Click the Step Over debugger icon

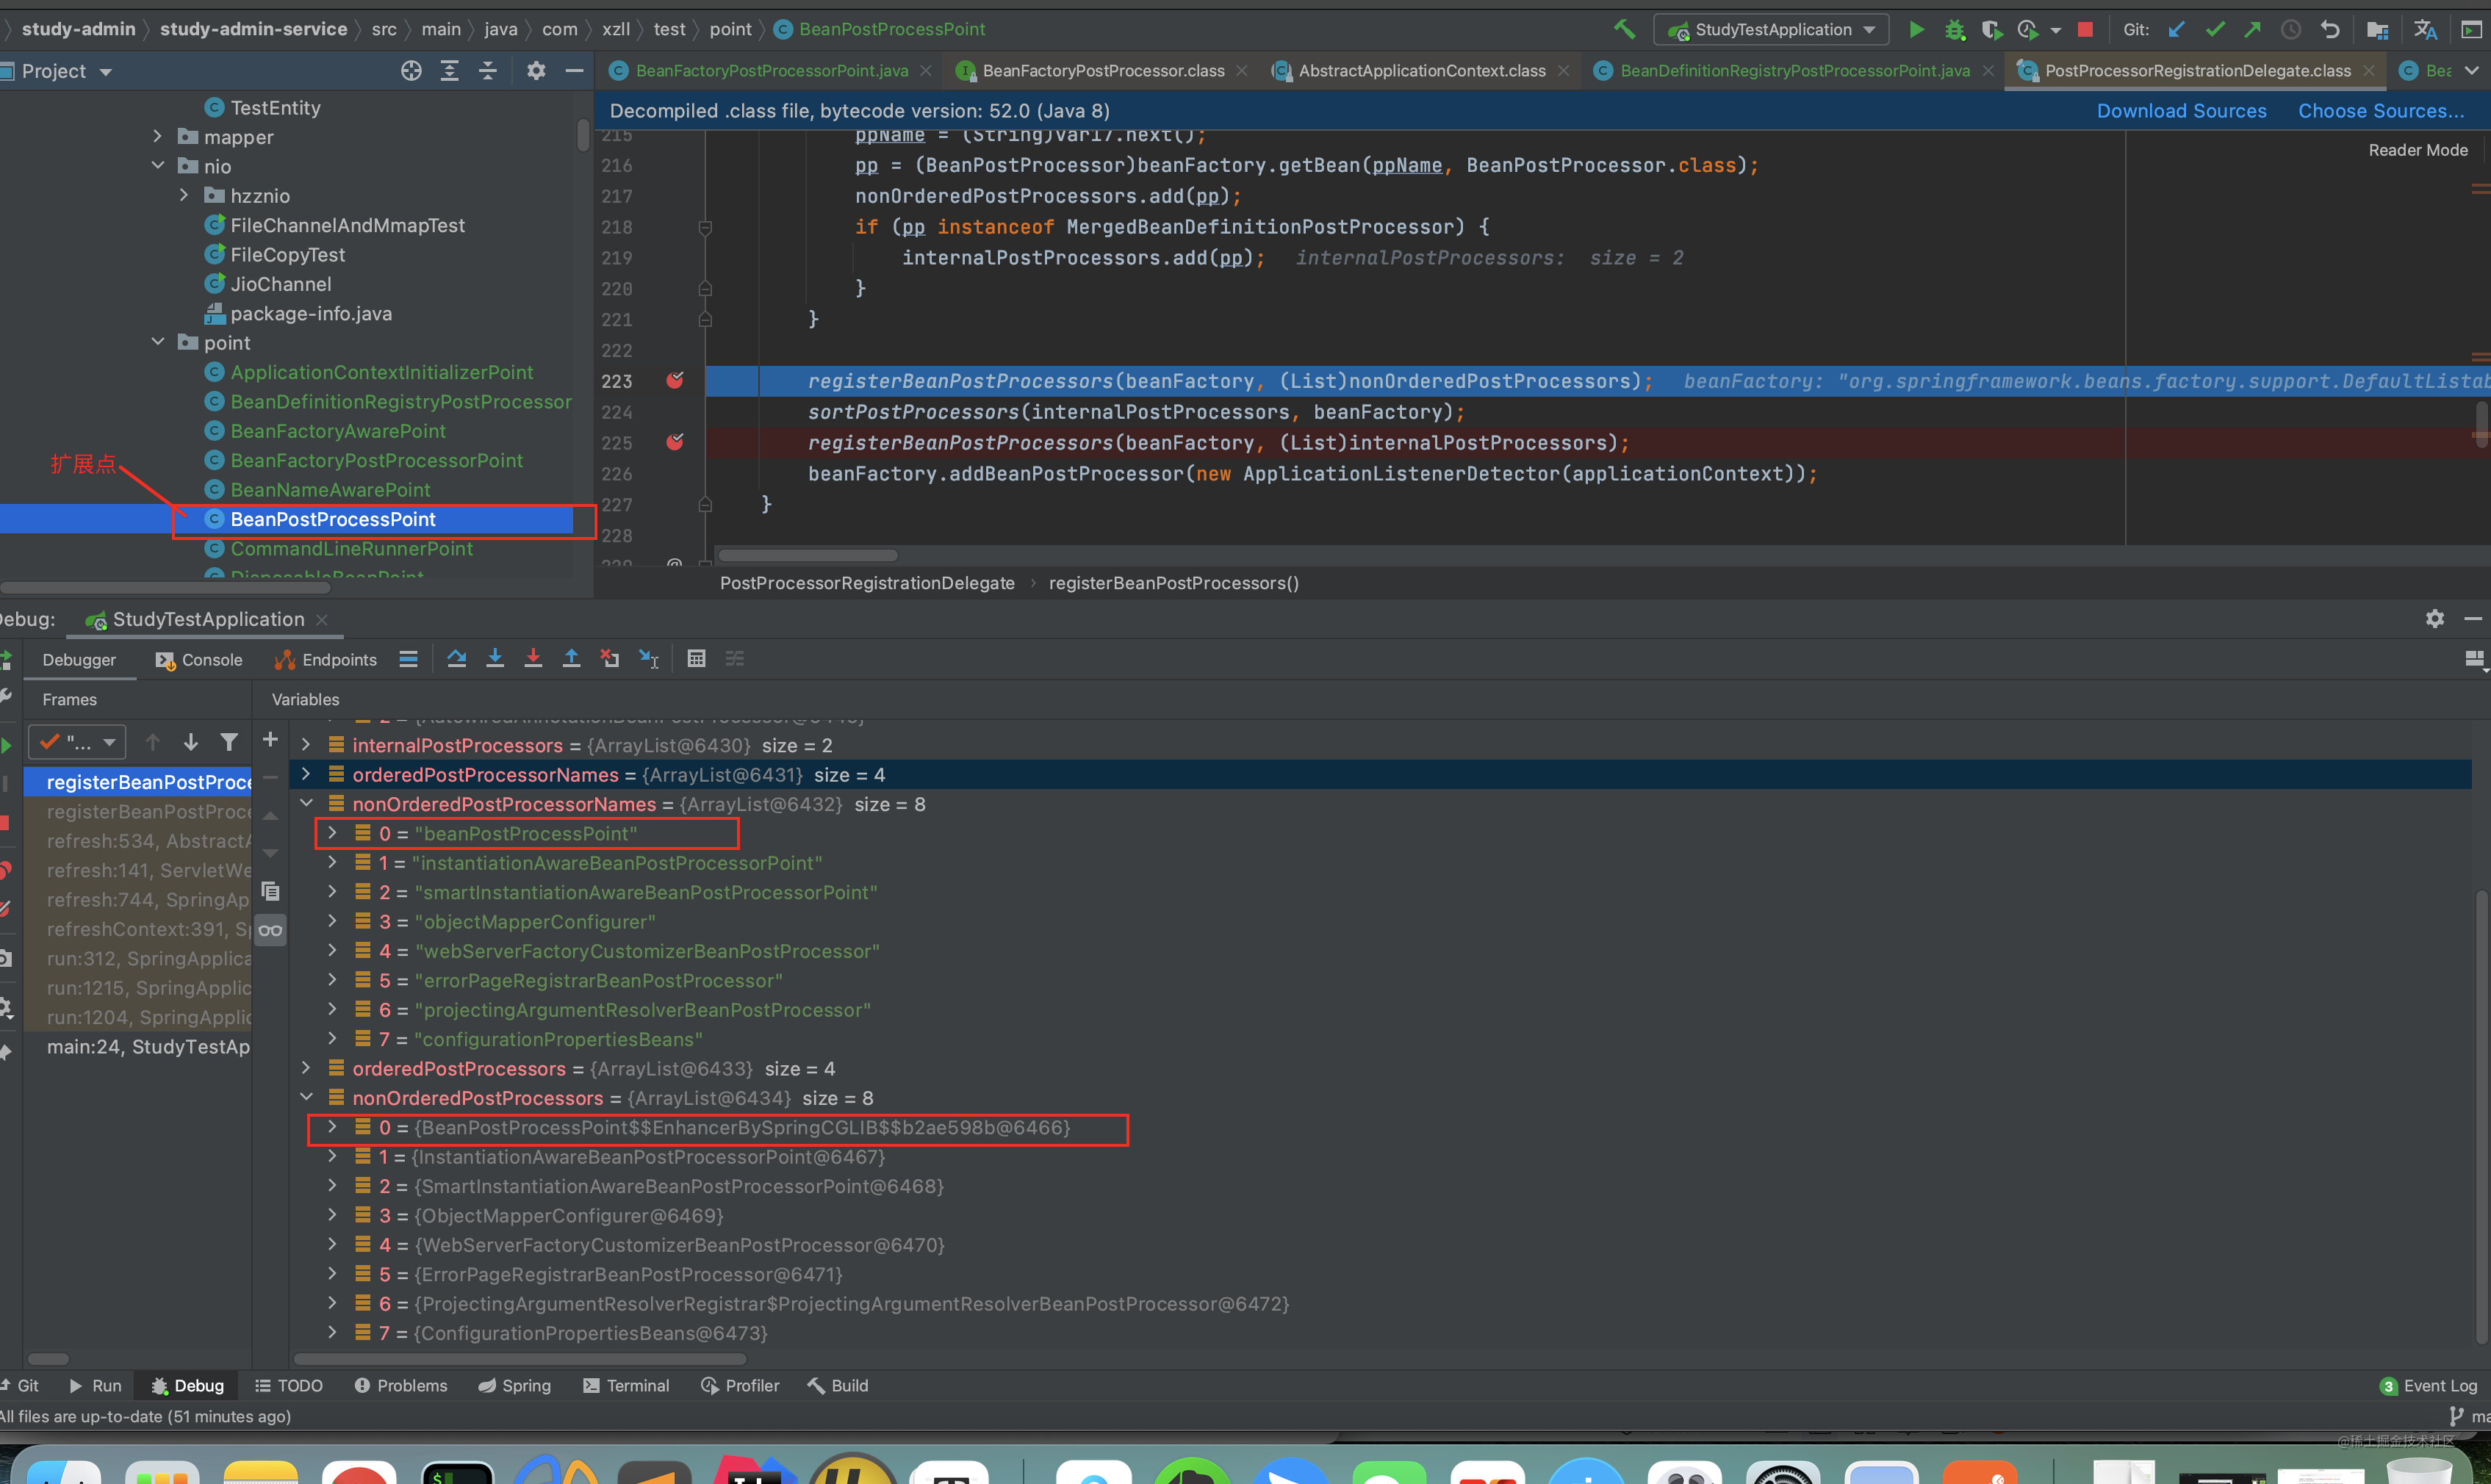tap(457, 658)
